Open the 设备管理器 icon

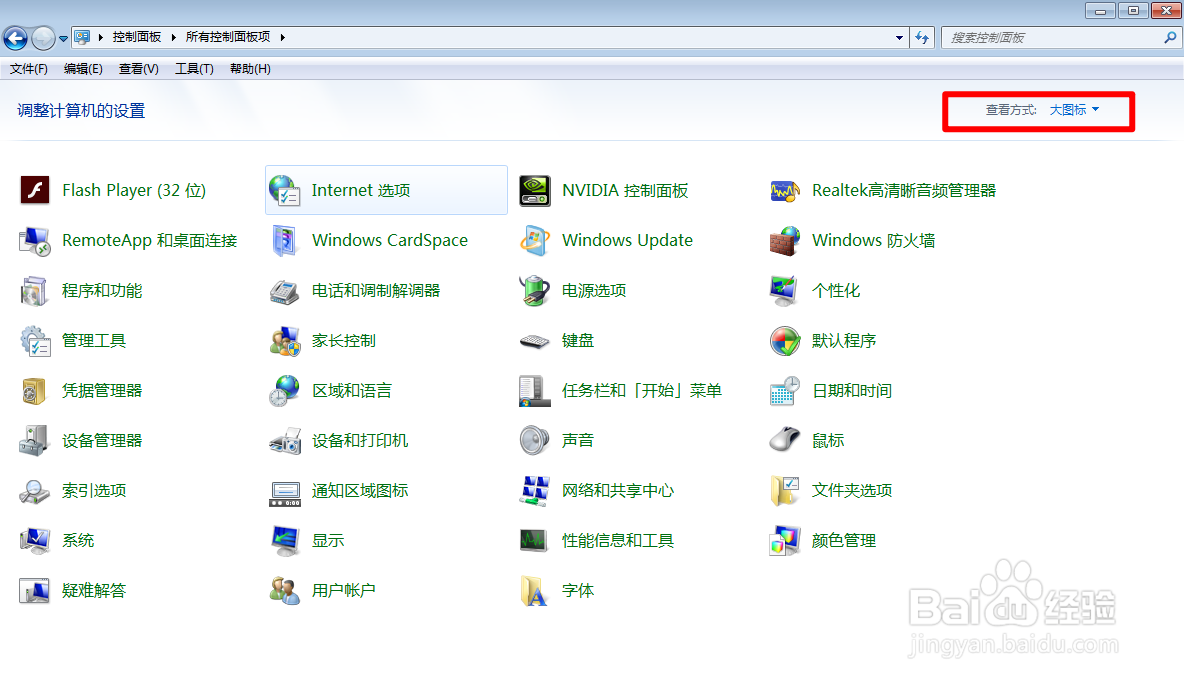(35, 440)
